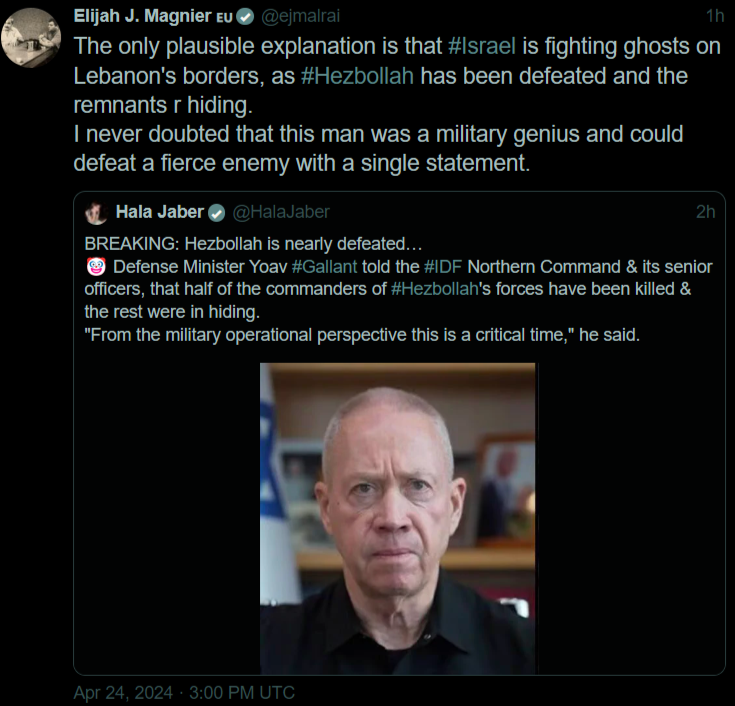Open the 2h timestamp of quoted tweet
The image size is (735, 706).
click(x=705, y=212)
